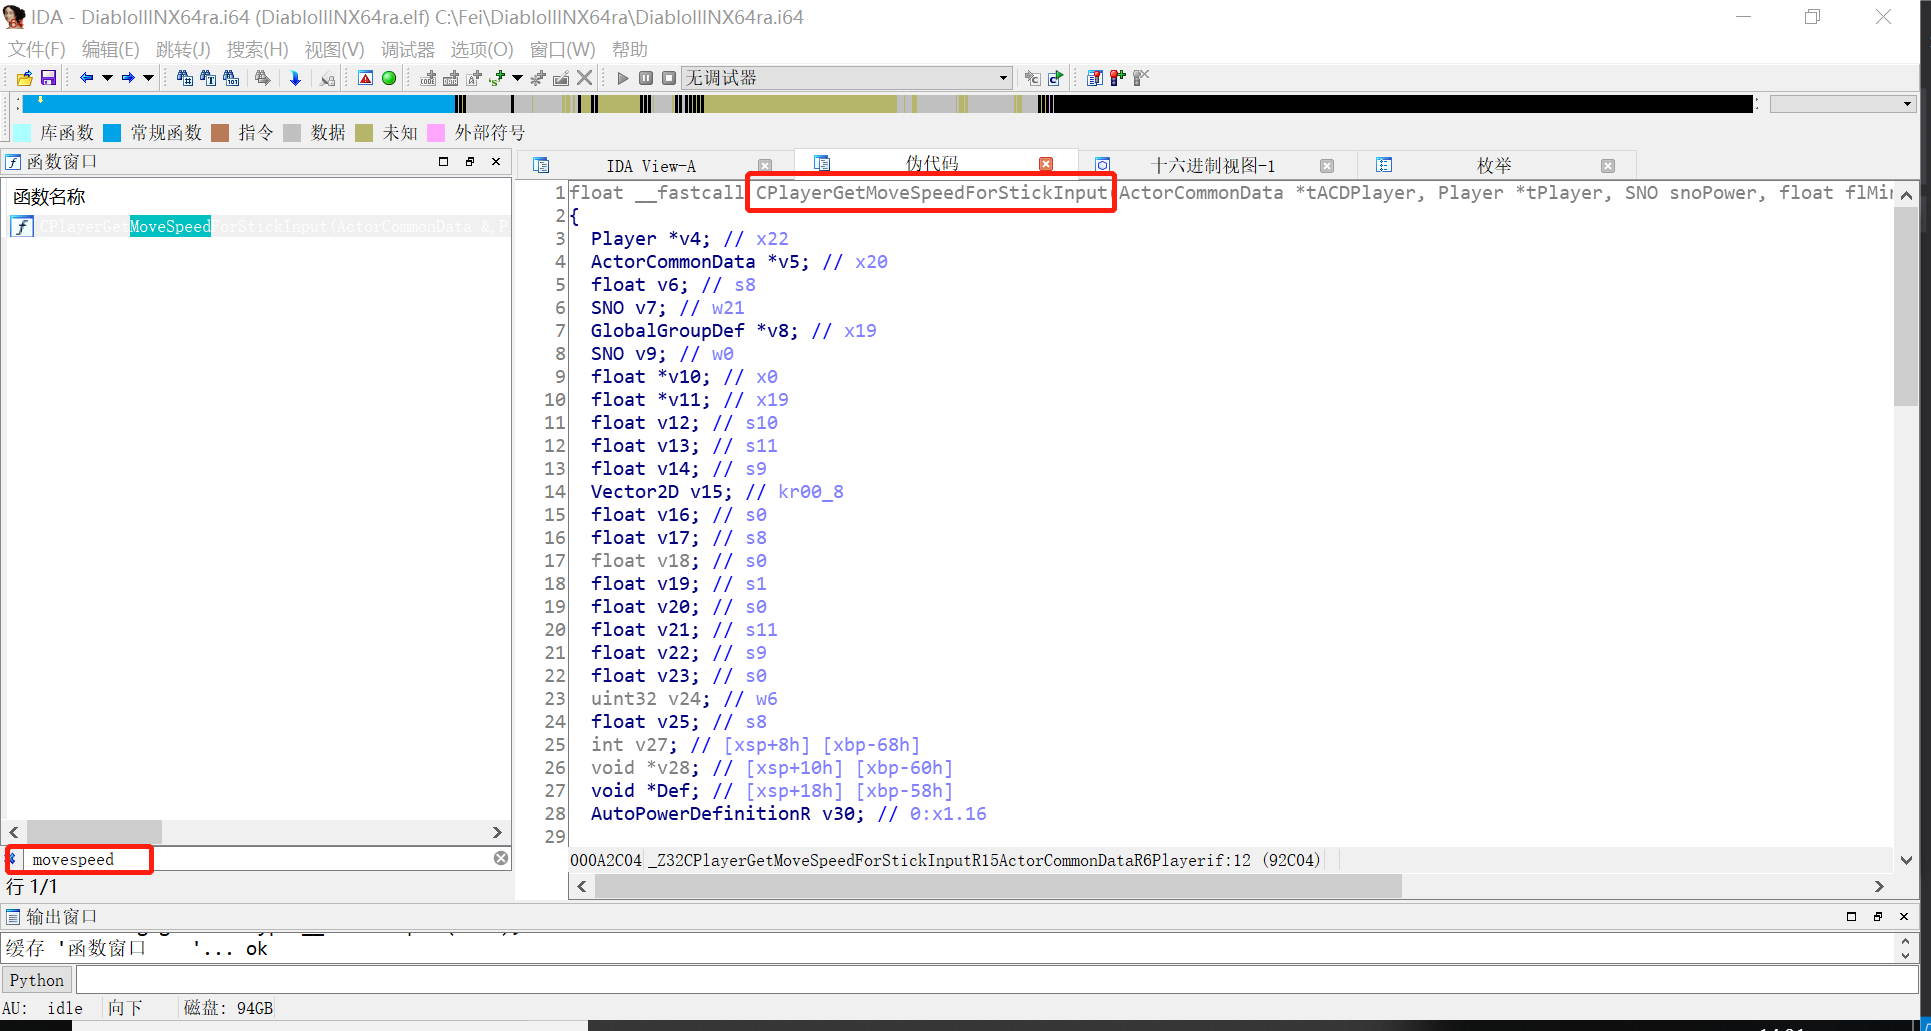Clear the movespeed filter text
Viewport: 1931px width, 1031px height.
[501, 858]
